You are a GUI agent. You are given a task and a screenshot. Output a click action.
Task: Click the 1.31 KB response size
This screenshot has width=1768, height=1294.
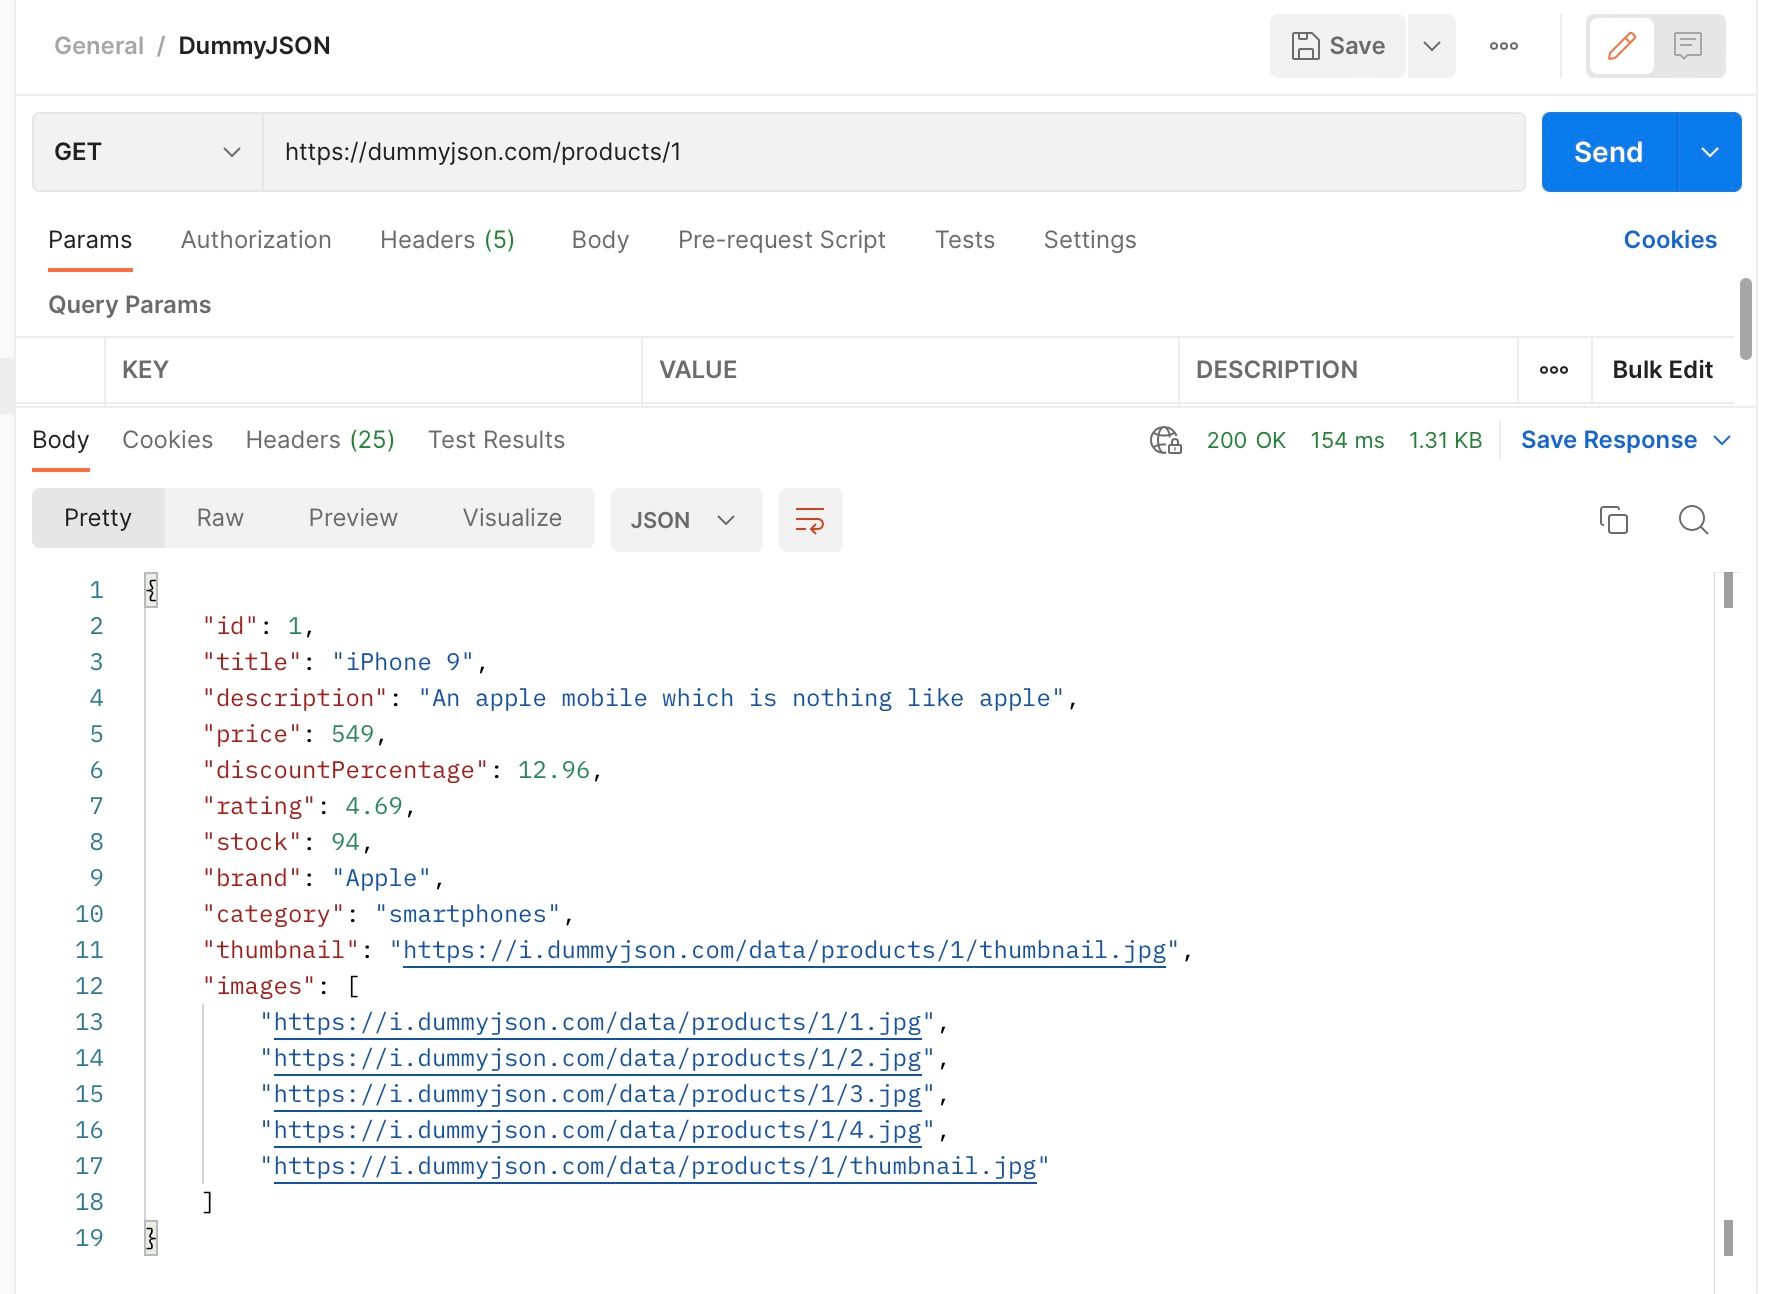pos(1445,440)
